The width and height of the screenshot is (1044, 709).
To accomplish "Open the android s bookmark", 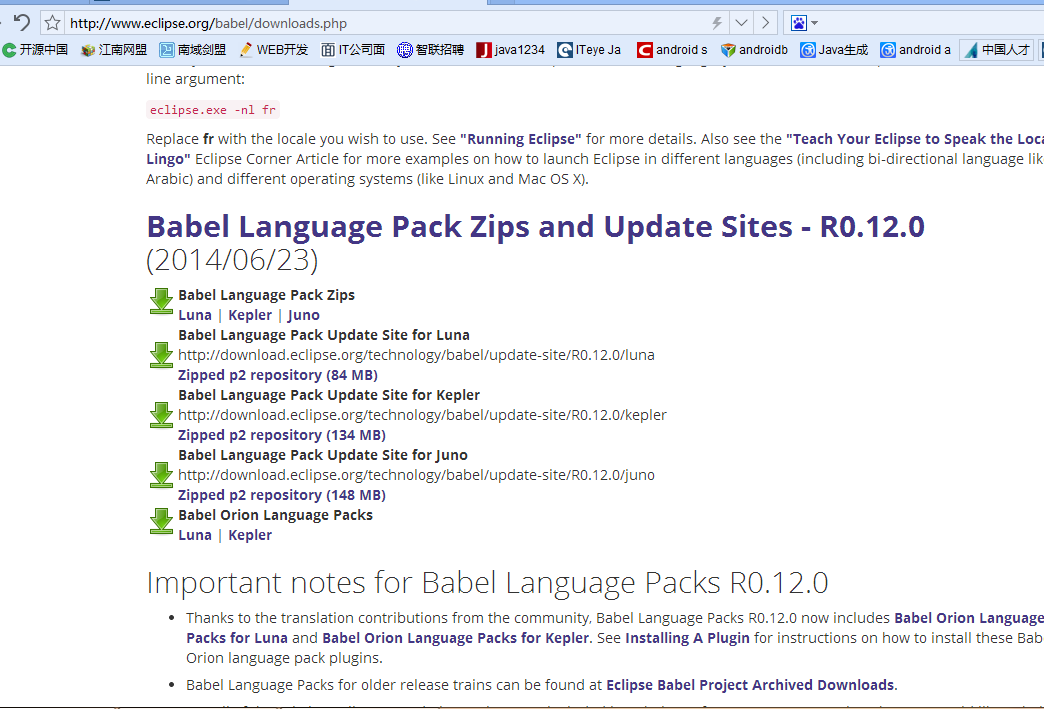I will pyautogui.click(x=672, y=50).
